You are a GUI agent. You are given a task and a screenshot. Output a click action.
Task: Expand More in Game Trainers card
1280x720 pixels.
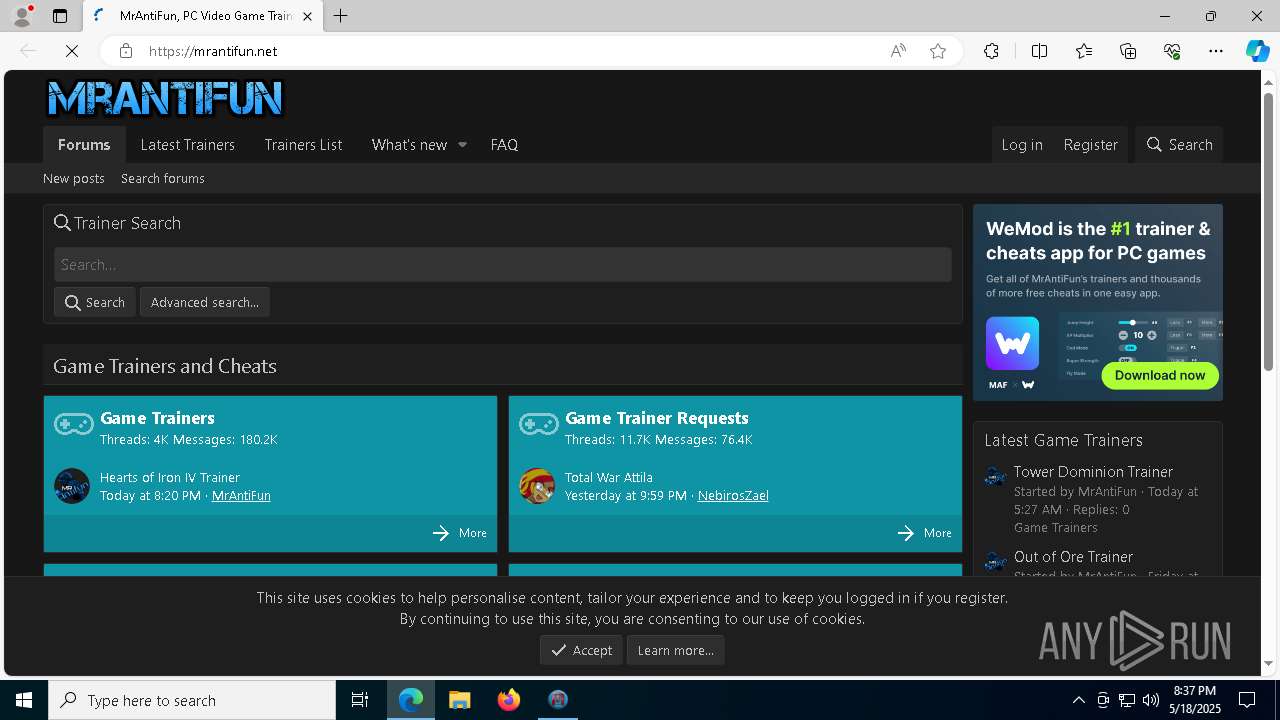pyautogui.click(x=460, y=533)
